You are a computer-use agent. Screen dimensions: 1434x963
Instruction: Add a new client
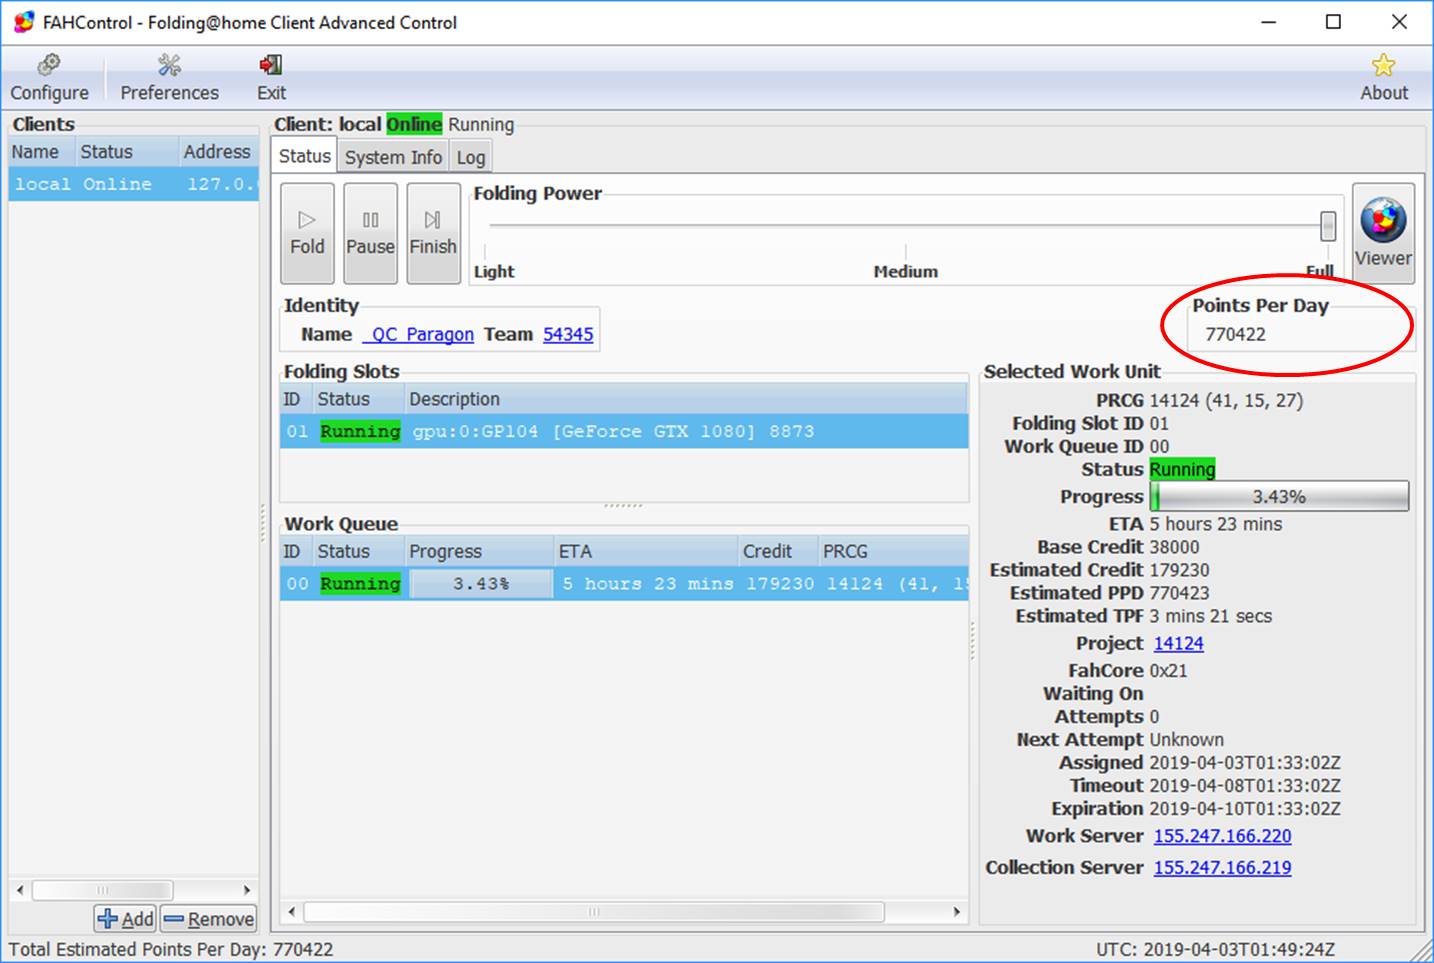tap(126, 919)
